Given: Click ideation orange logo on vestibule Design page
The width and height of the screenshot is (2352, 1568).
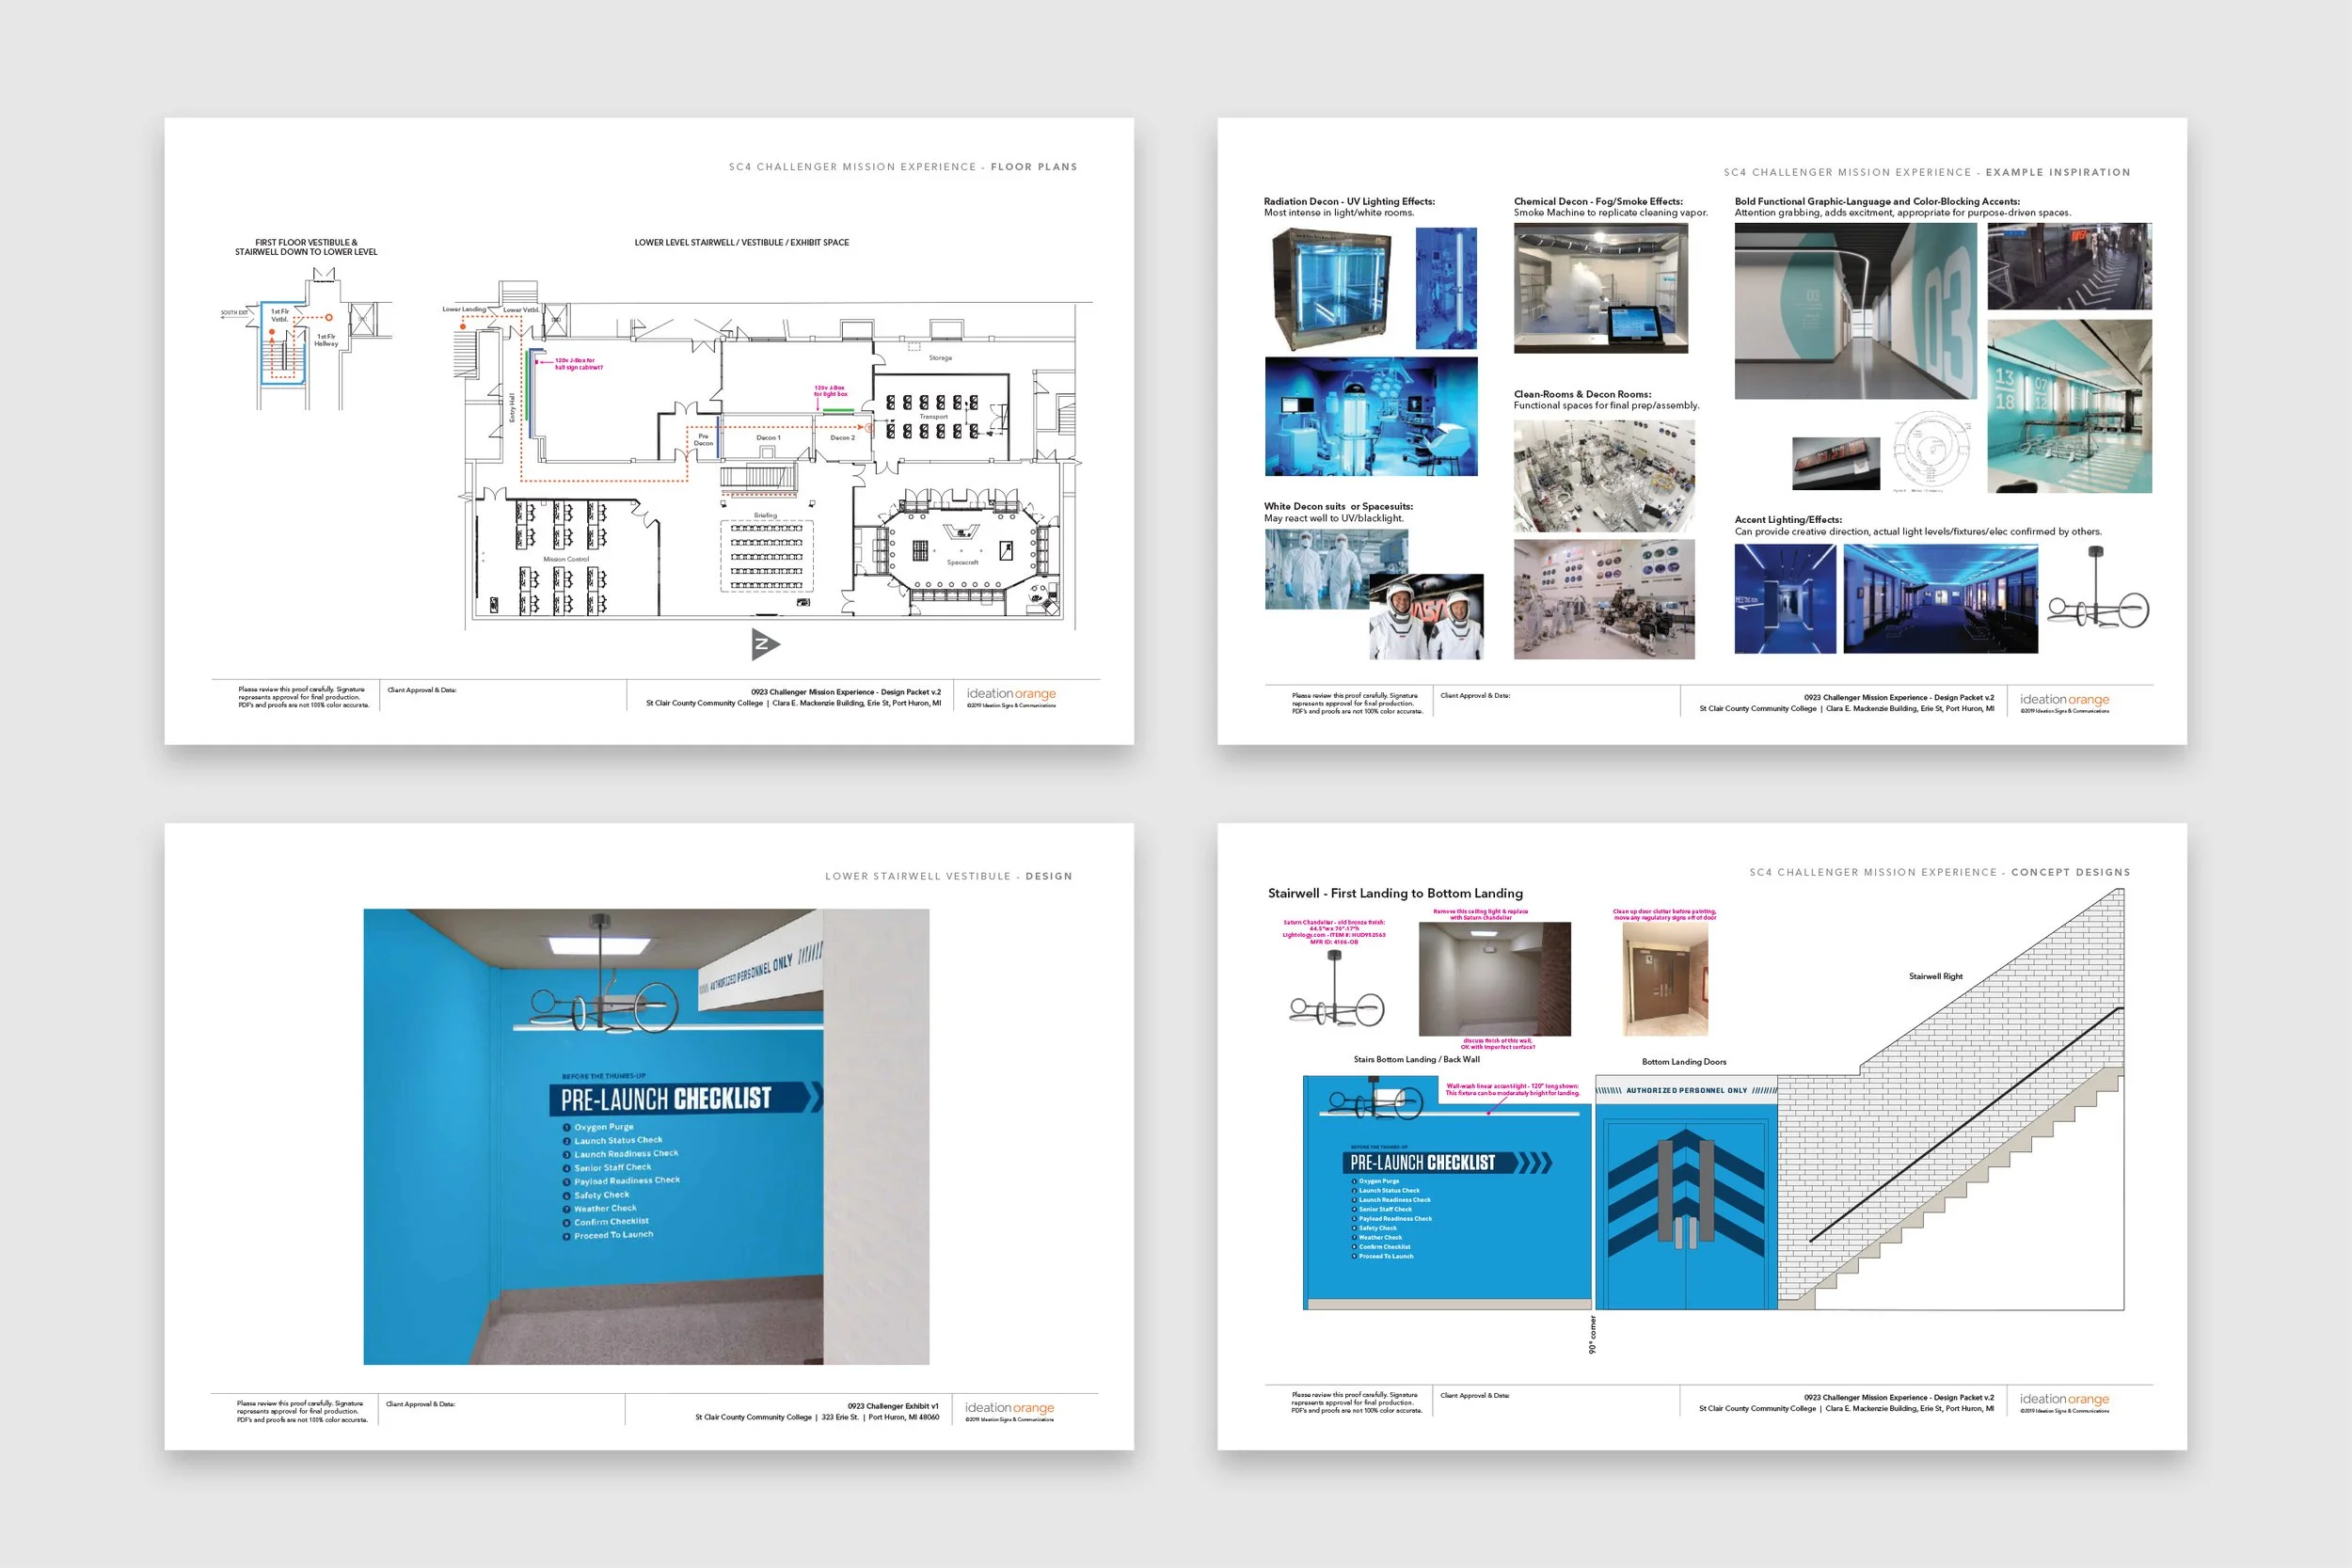Looking at the screenshot, I should 1009,1410.
